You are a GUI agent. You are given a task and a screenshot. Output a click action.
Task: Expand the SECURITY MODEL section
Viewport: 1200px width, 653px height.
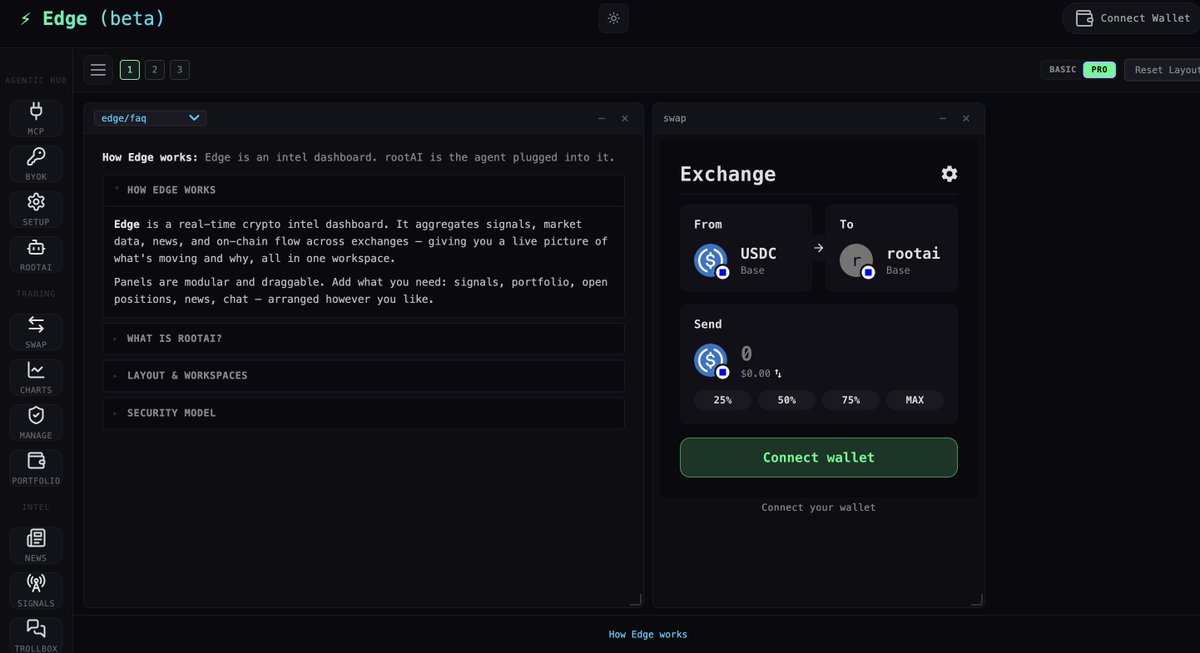[x=364, y=413]
